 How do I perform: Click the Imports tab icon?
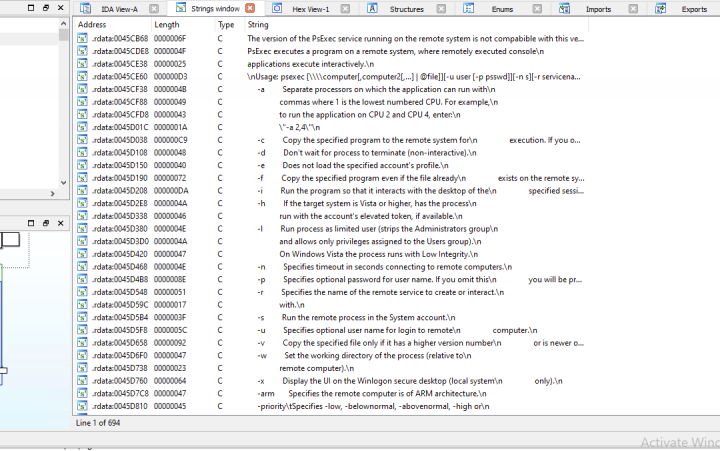point(564,8)
